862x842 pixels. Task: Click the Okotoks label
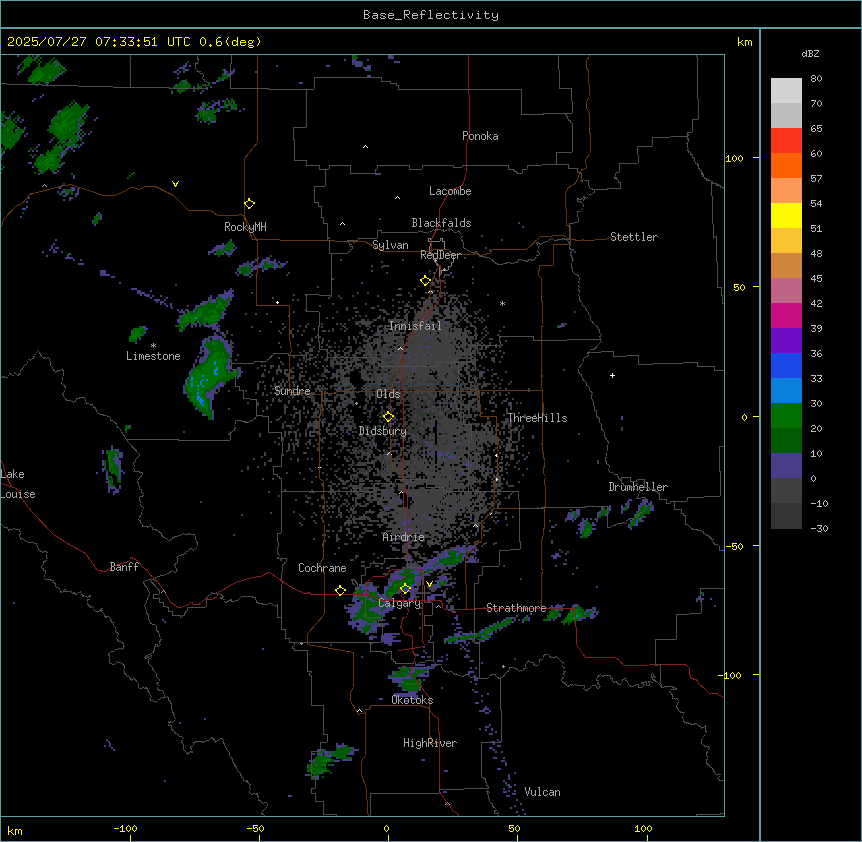pos(412,700)
